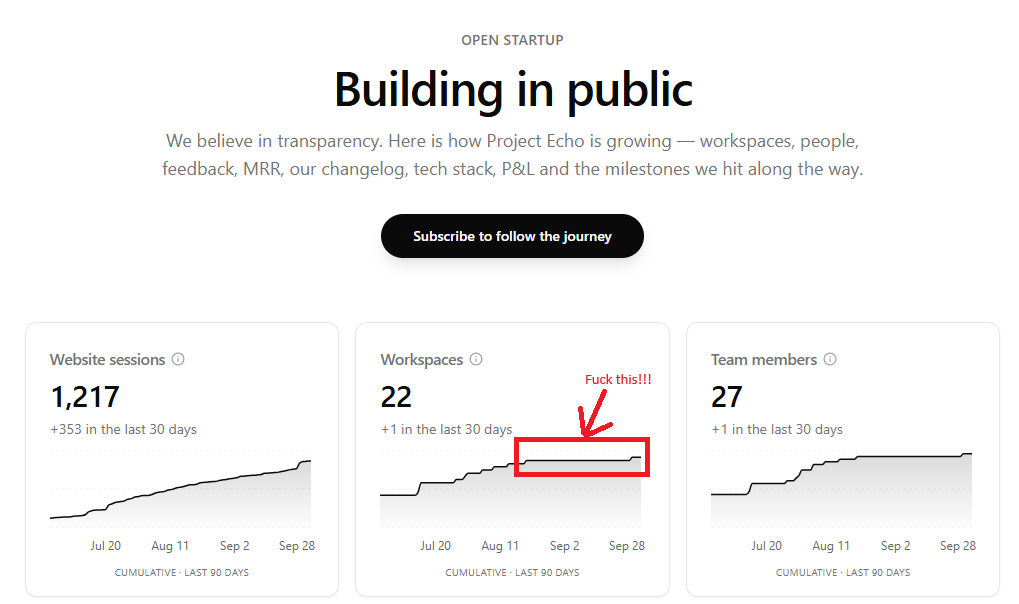Select the Team members card title

[x=764, y=360]
